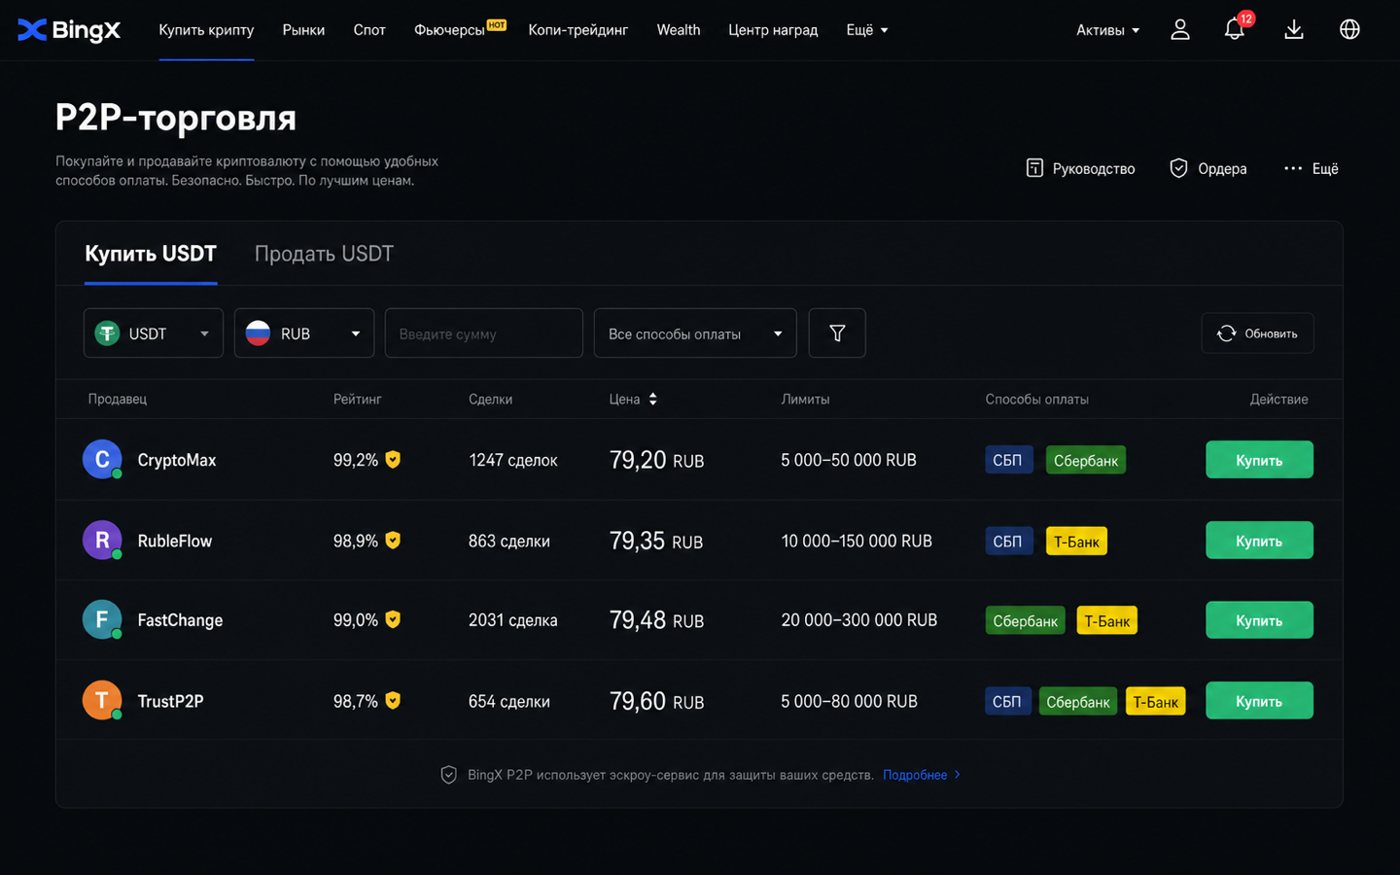Viewport: 1400px width, 875px height.
Task: Click the Обновить refresh button
Action: [1258, 333]
